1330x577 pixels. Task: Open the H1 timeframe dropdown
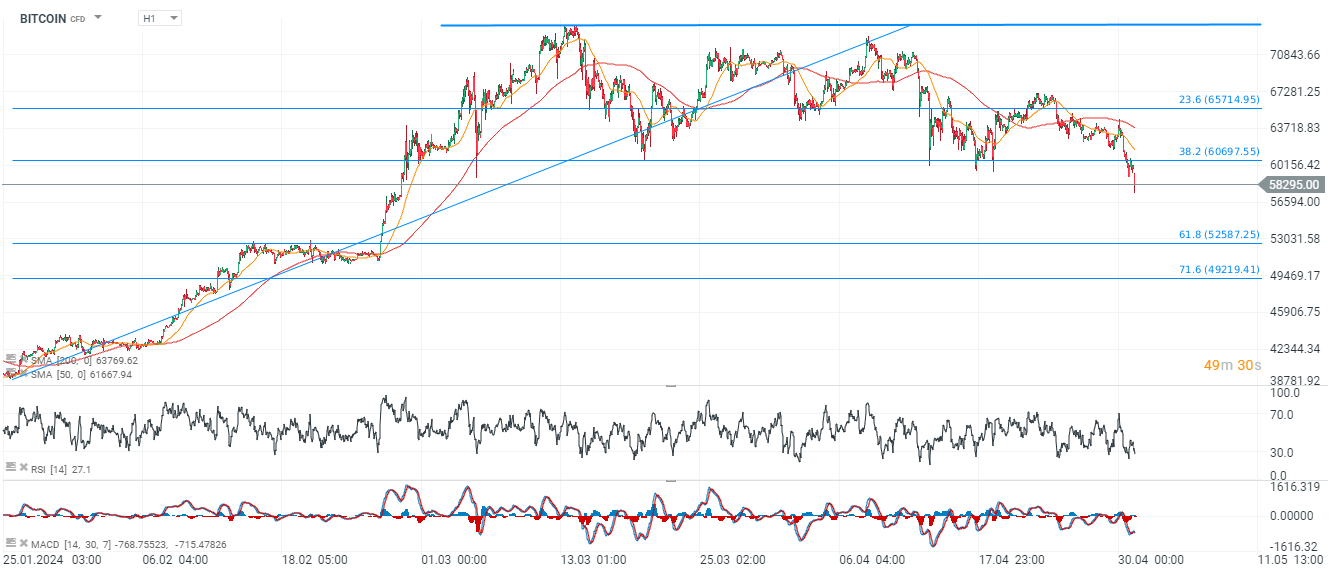tap(160, 18)
